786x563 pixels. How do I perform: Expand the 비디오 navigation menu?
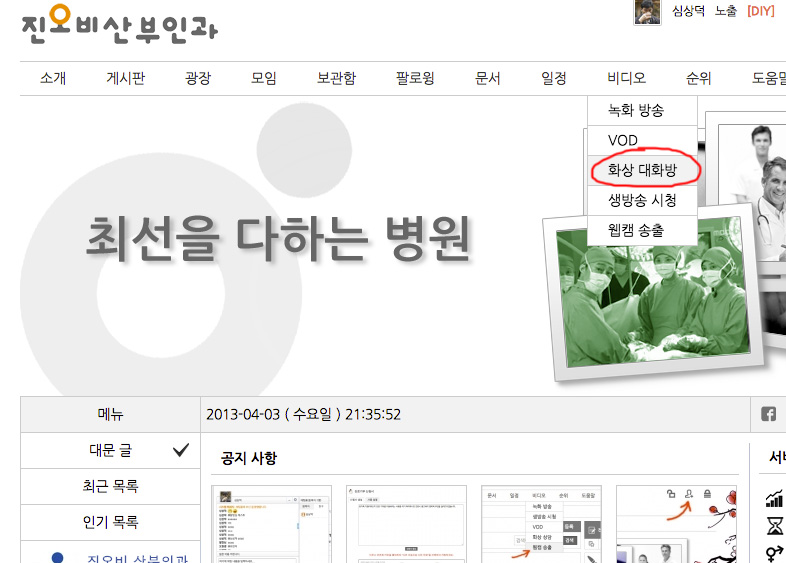click(x=626, y=78)
